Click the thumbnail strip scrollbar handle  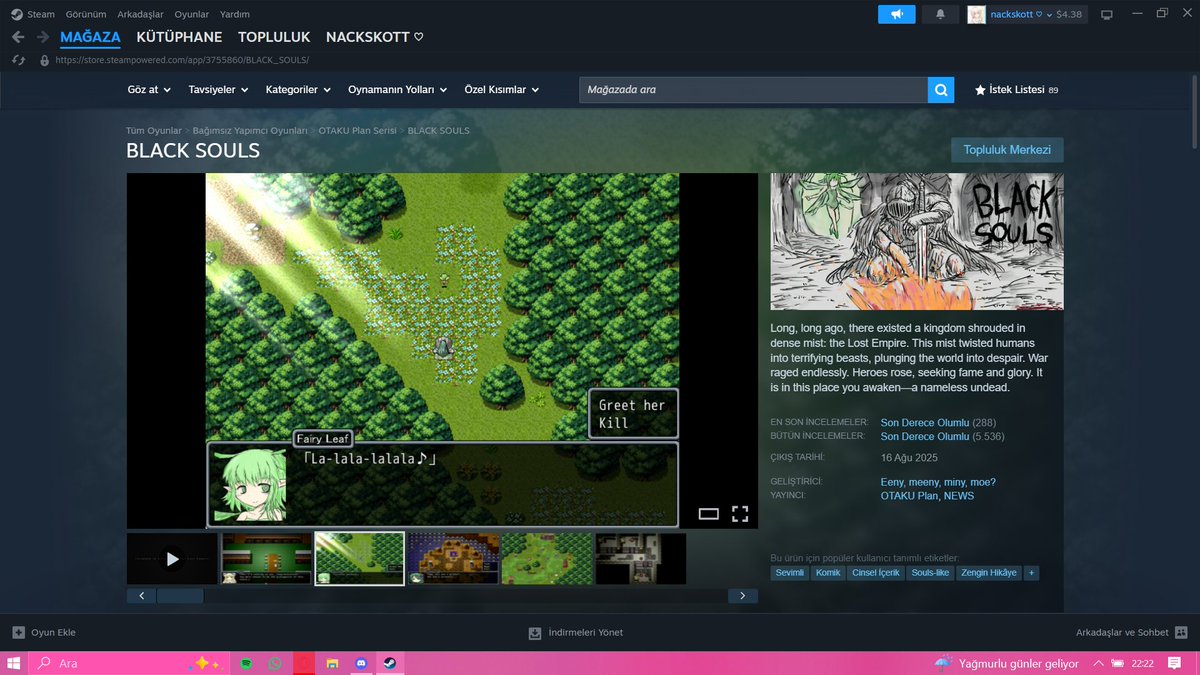pyautogui.click(x=180, y=596)
